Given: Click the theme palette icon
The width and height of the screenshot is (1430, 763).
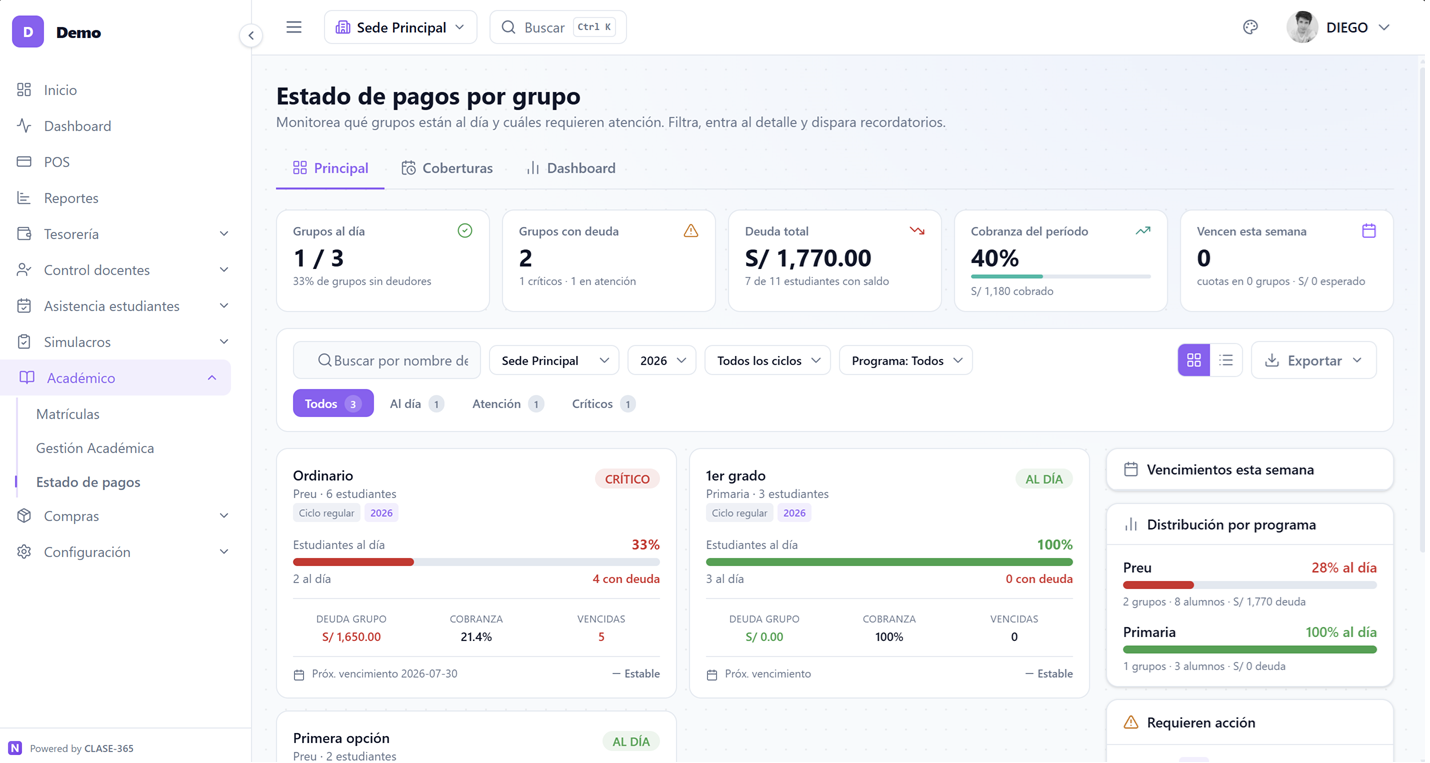Looking at the screenshot, I should 1250,27.
